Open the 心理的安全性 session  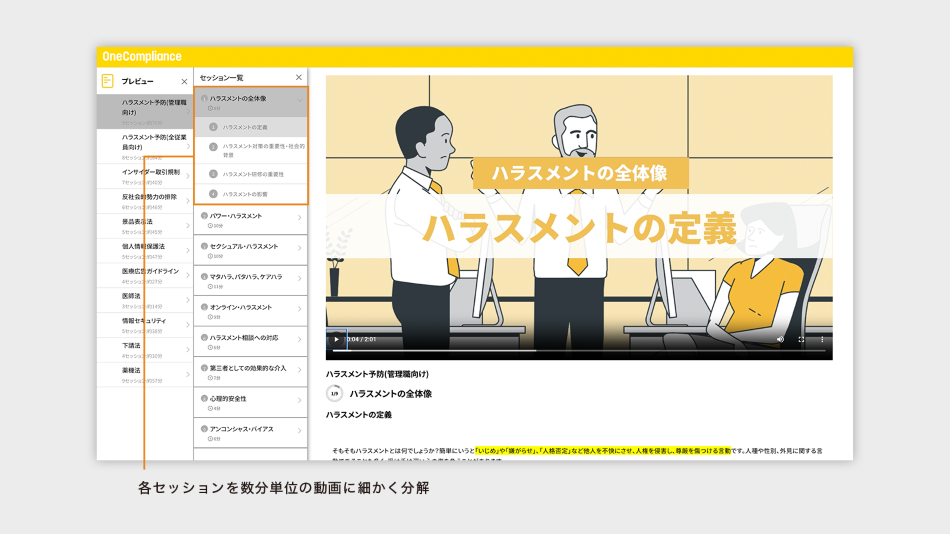point(250,401)
